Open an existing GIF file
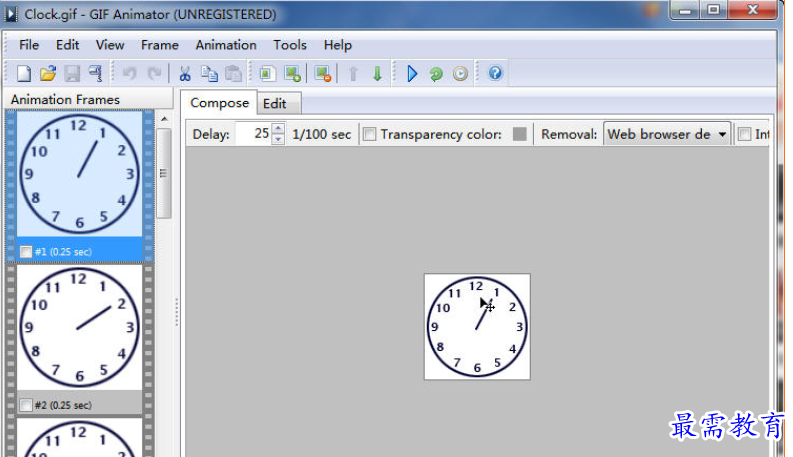This screenshot has width=793, height=457. click(48, 74)
